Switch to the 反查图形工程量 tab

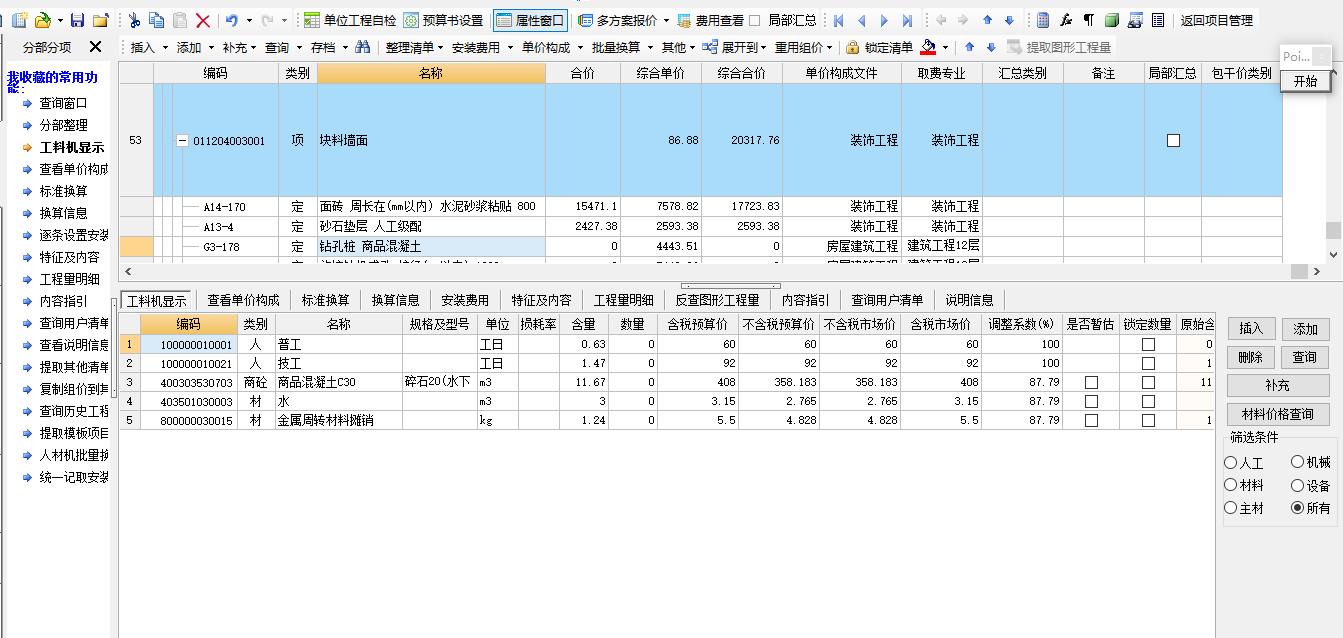coord(717,300)
